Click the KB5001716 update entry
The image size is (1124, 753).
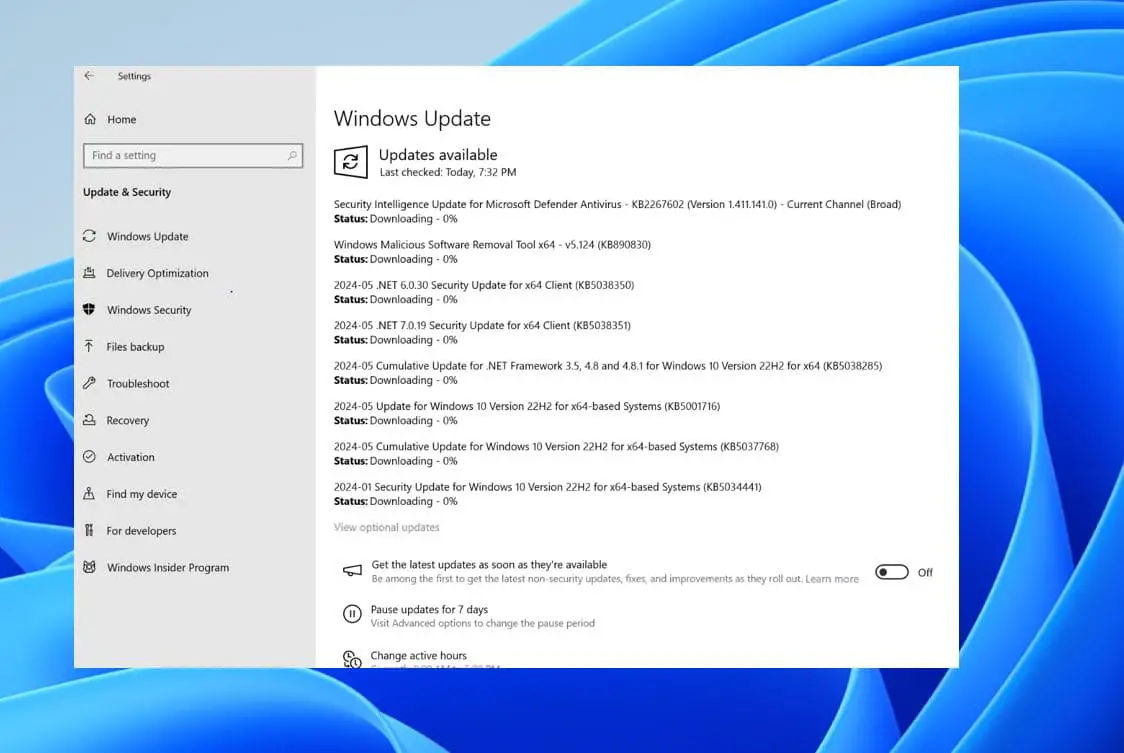pyautogui.click(x=527, y=406)
